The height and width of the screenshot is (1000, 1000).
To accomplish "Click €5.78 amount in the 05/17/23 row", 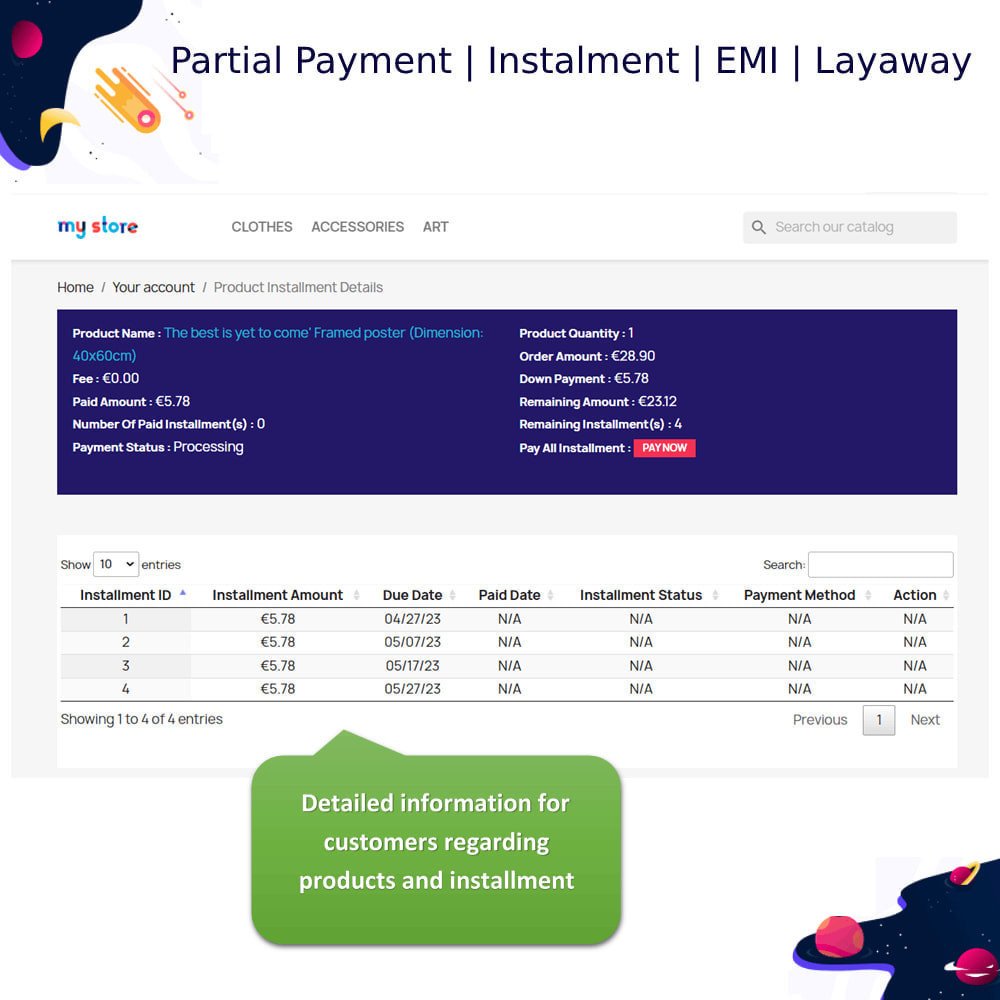I will point(277,666).
